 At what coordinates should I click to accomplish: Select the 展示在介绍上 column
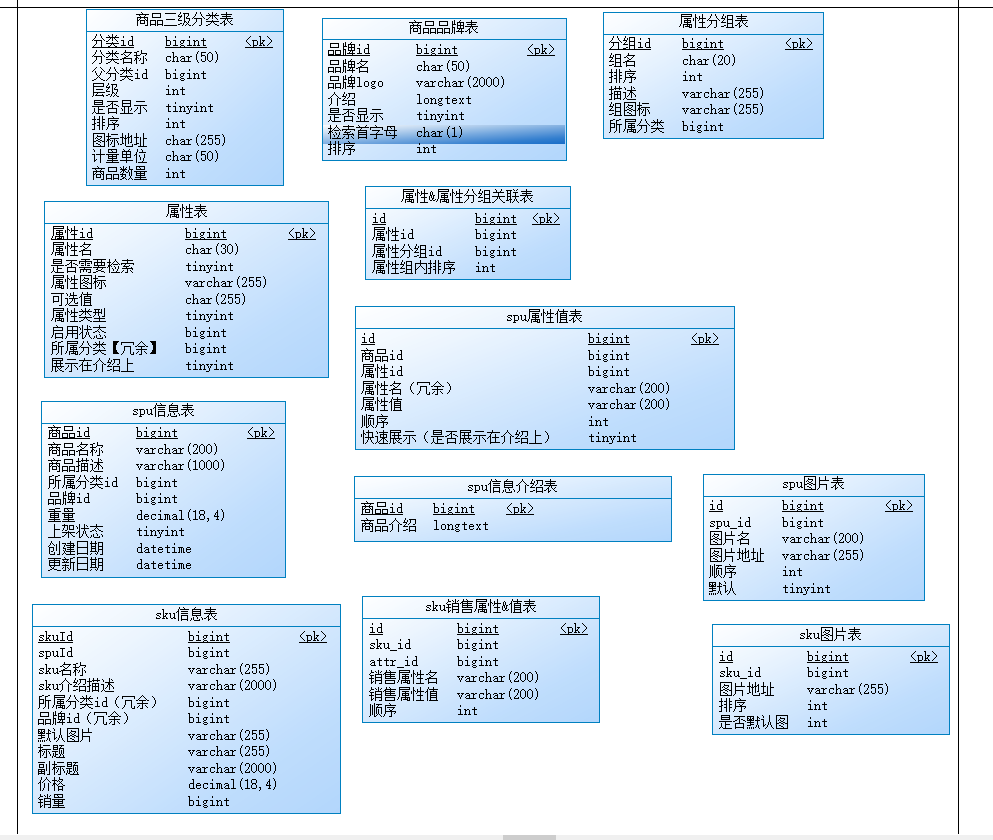click(186, 366)
